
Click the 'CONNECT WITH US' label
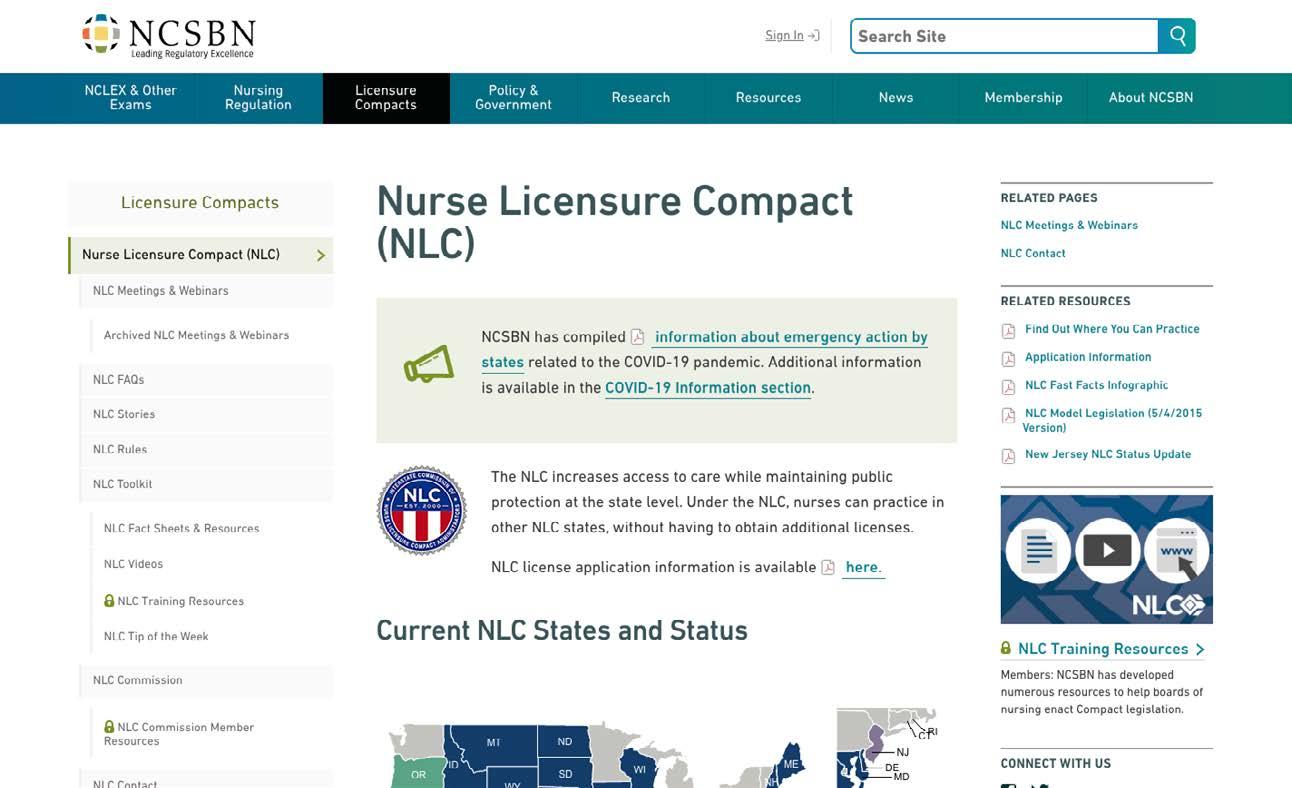1056,764
